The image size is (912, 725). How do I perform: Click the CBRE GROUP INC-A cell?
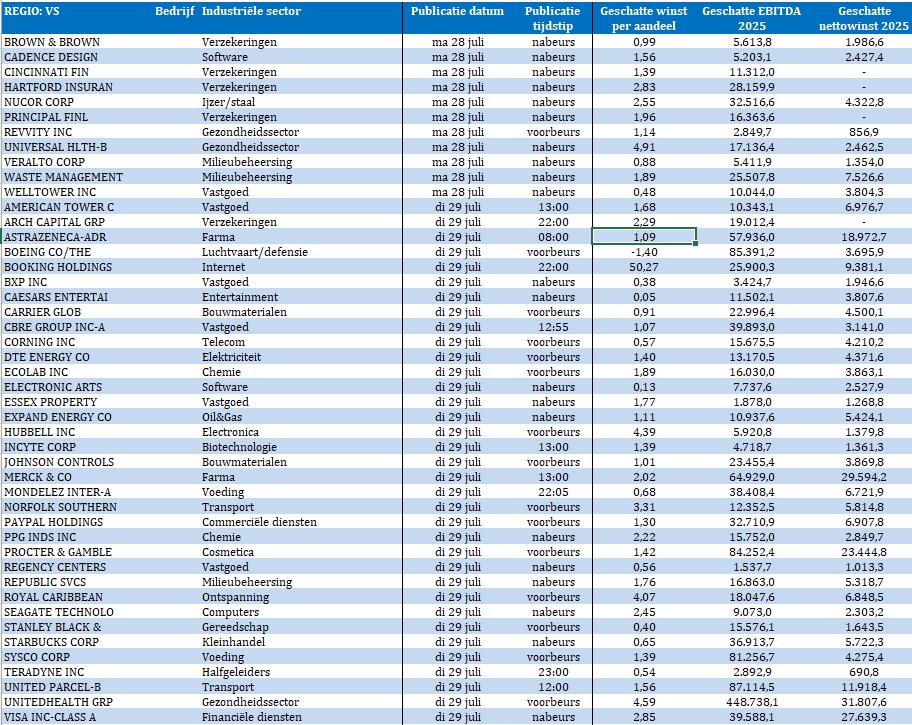tap(55, 327)
